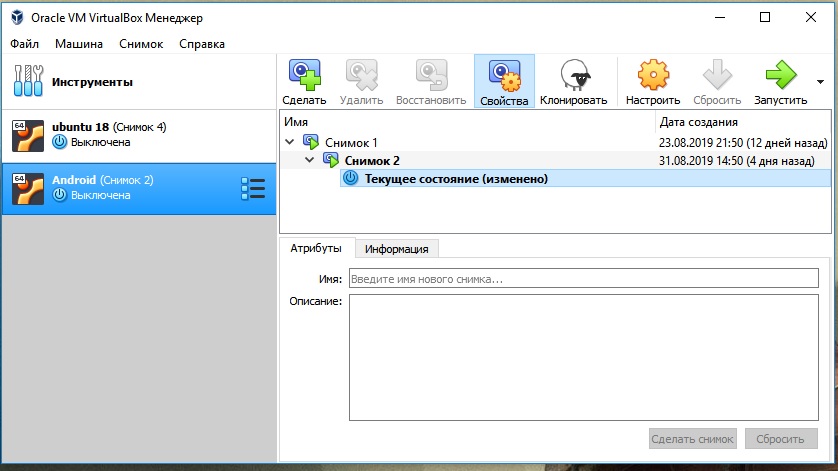This screenshot has height=471, width=838.
Task: Select the ubuntu 18 machine icon
Action: click(x=28, y=135)
